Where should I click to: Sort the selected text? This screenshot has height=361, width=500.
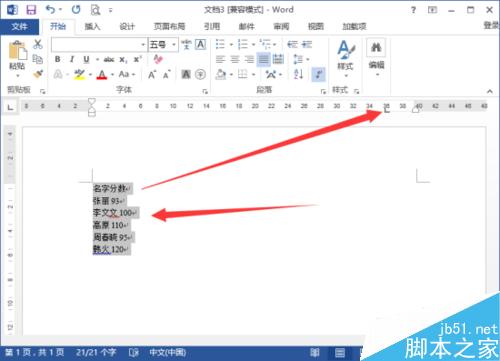(x=298, y=74)
